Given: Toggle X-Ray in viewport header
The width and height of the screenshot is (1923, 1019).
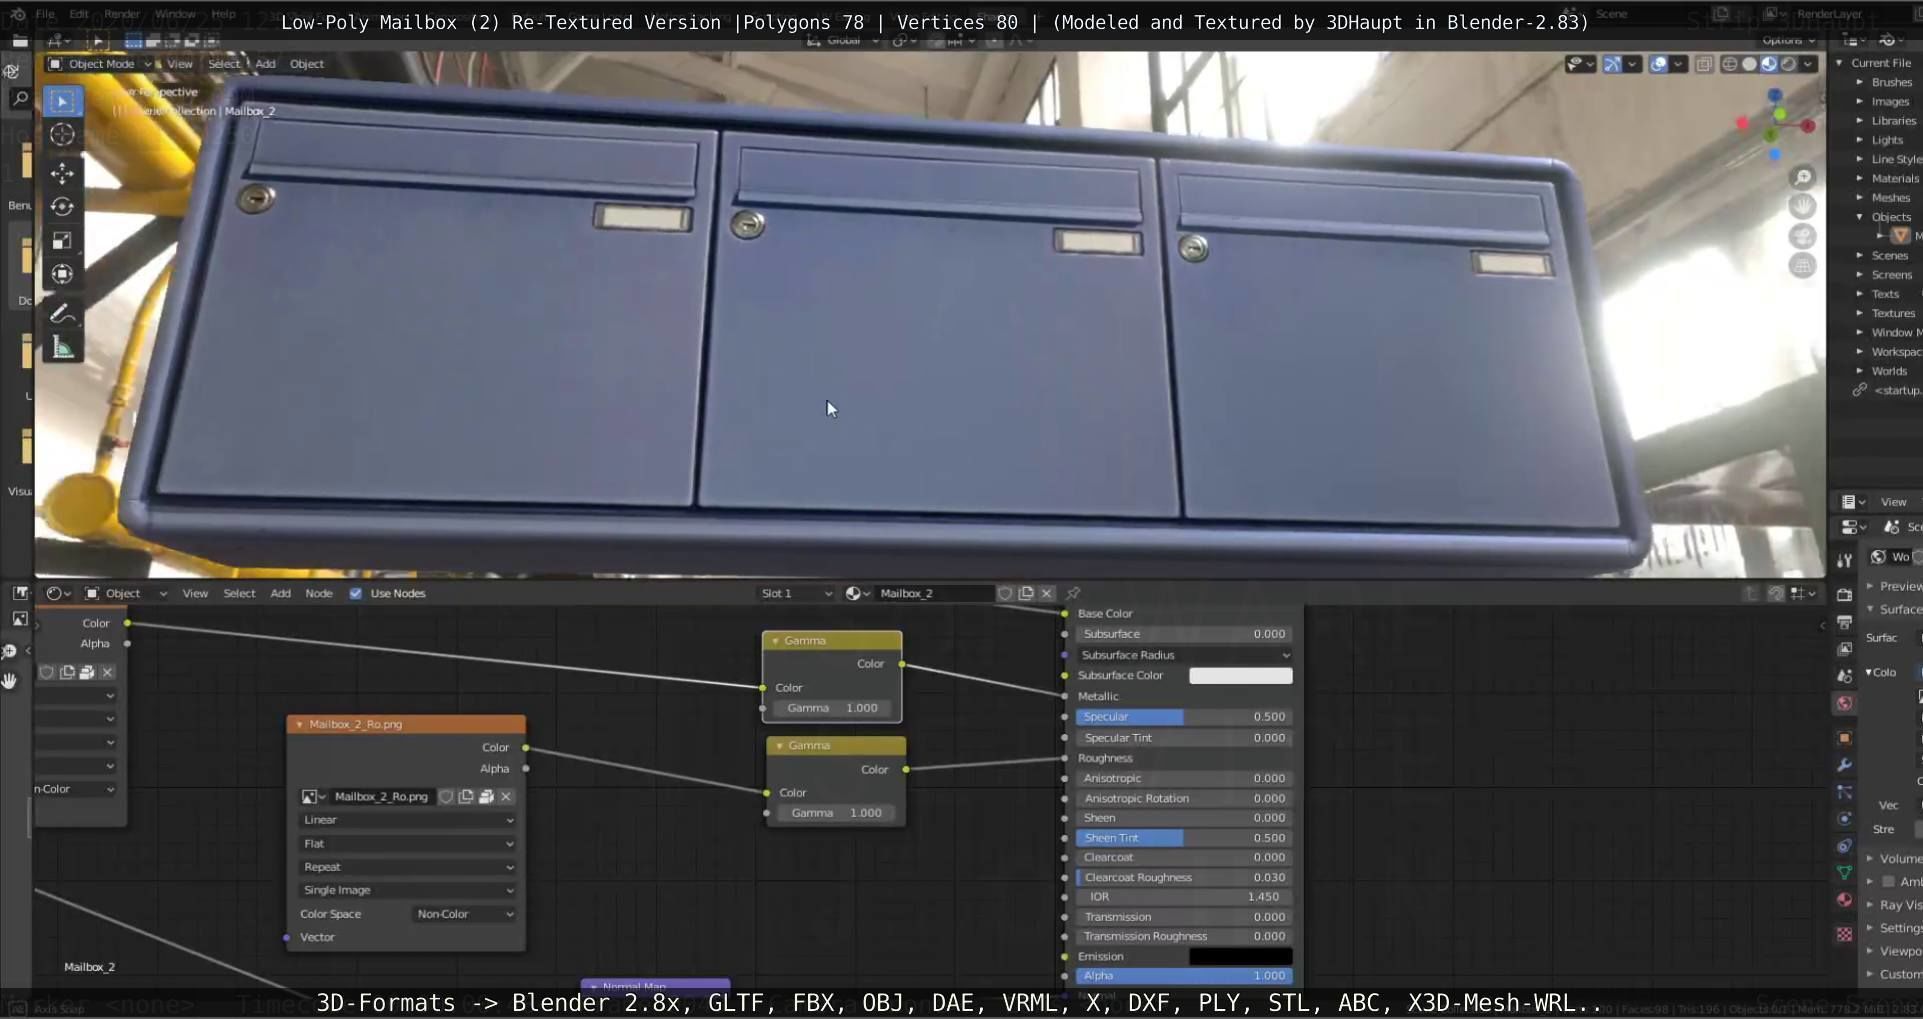Looking at the screenshot, I should 1704,64.
